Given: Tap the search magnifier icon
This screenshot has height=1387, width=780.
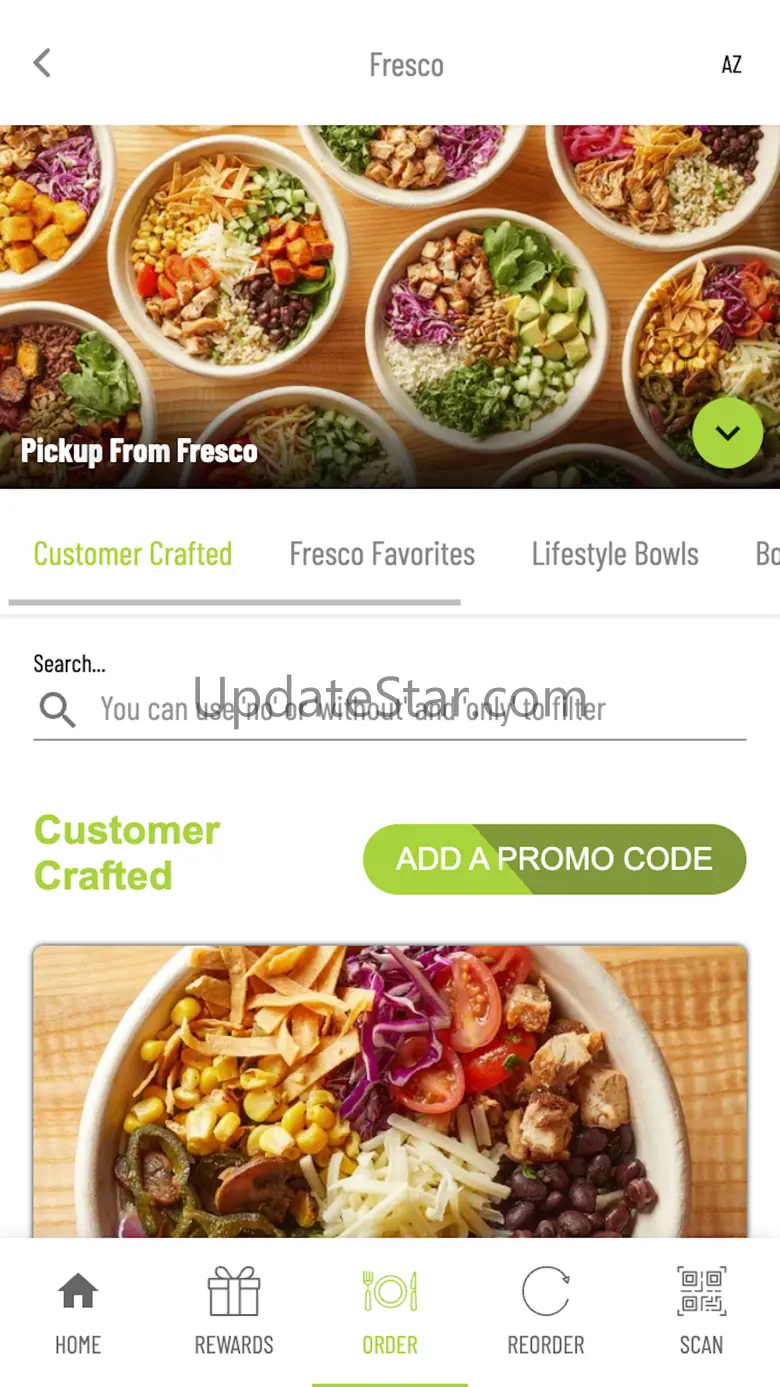Looking at the screenshot, I should 57,710.
